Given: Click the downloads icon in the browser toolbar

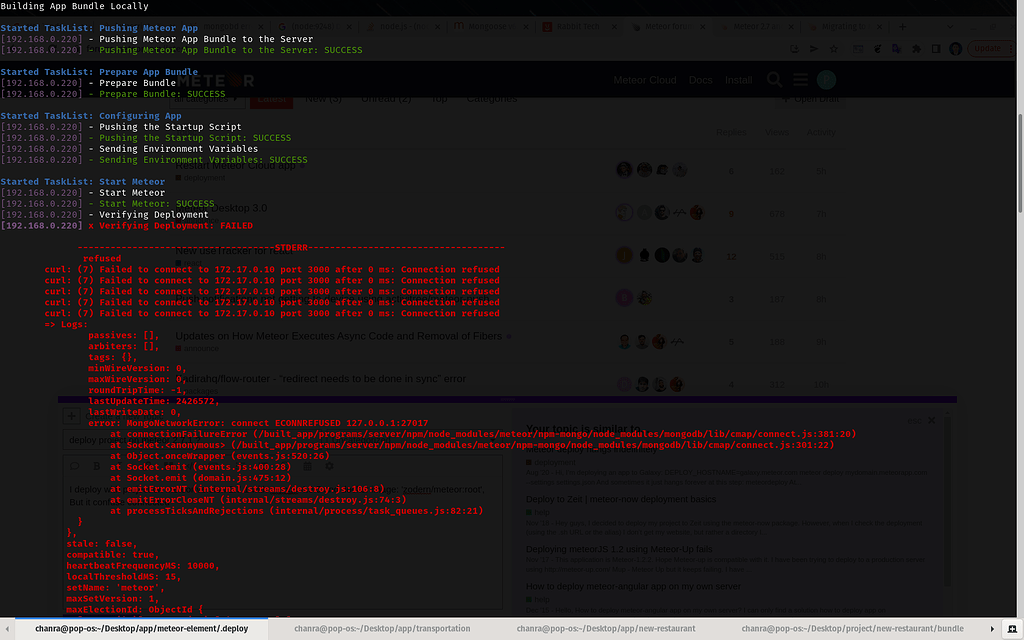Looking at the screenshot, I should [x=795, y=48].
